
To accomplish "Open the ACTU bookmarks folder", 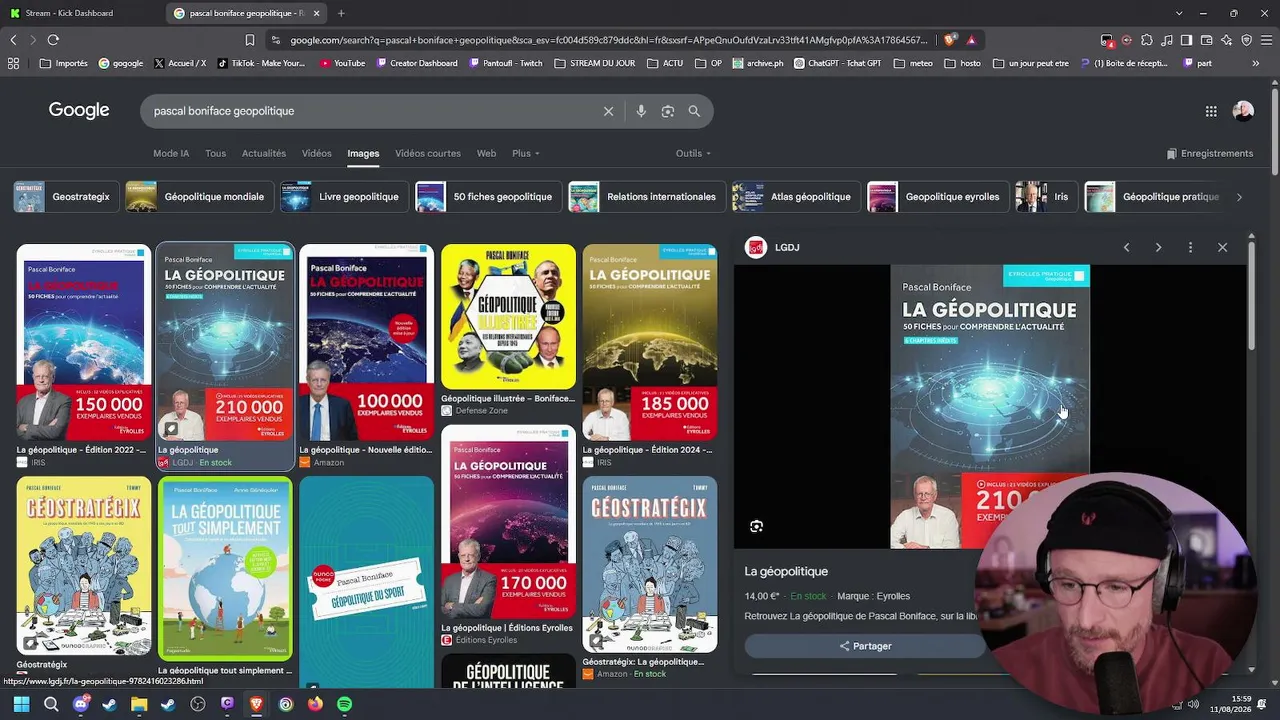I will (x=665, y=63).
